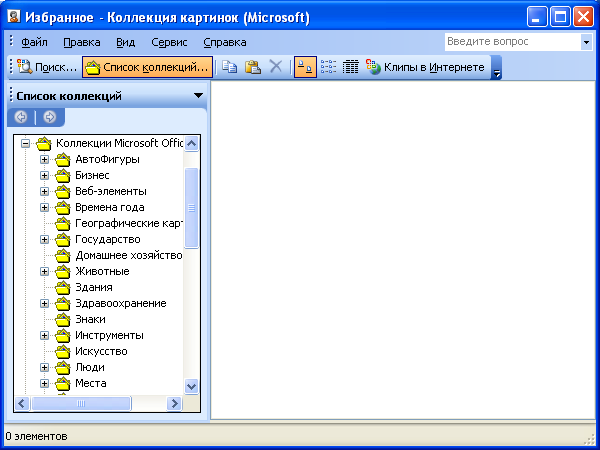Click the Искусство folder icon

(63, 352)
